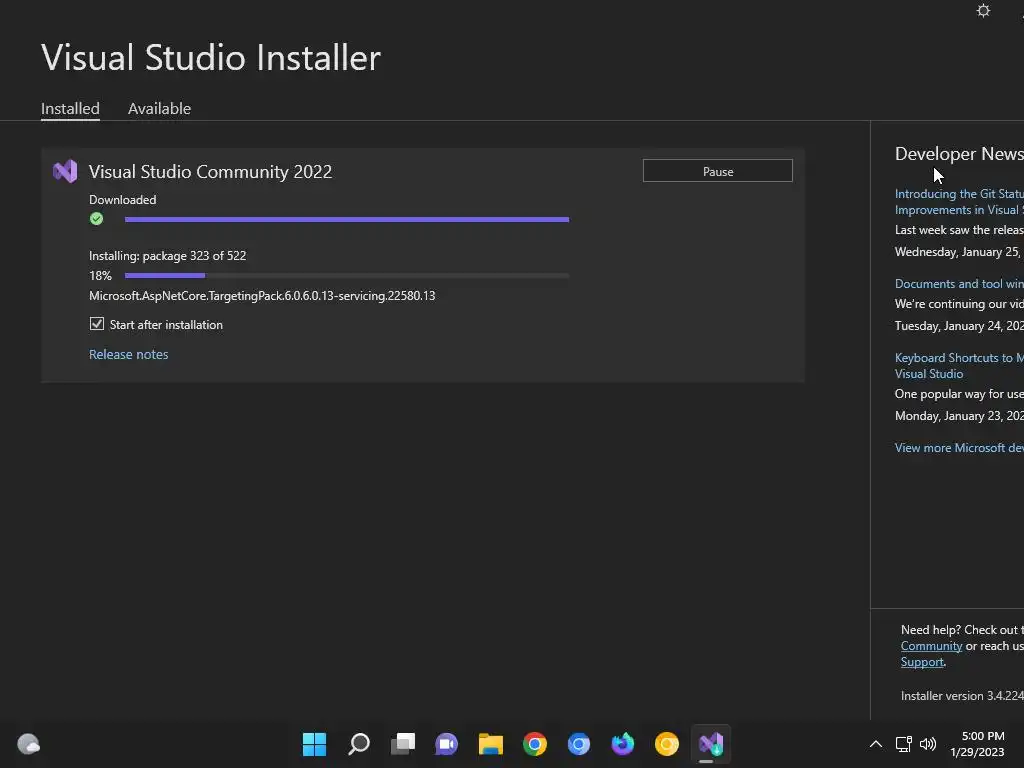Open the Git Status improvements news article
The image size is (1024, 768).
click(959, 202)
